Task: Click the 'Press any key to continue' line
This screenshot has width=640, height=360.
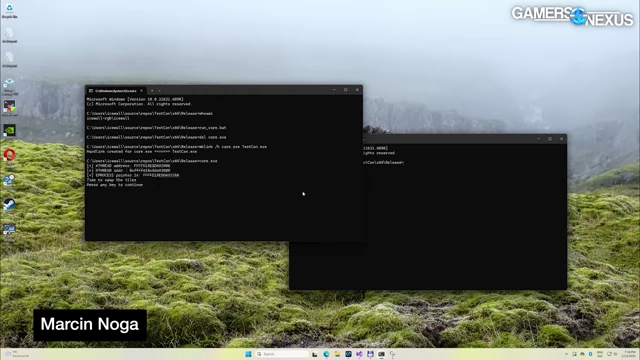Action: 115,185
